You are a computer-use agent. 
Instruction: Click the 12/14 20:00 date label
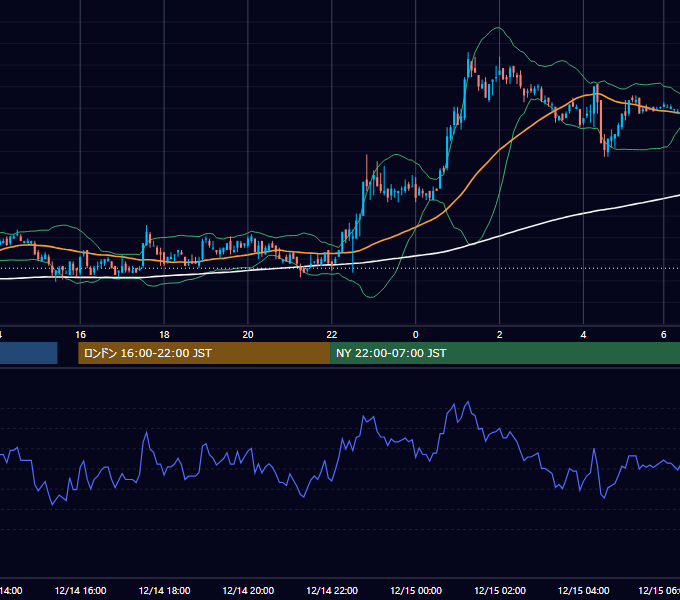pyautogui.click(x=248, y=590)
